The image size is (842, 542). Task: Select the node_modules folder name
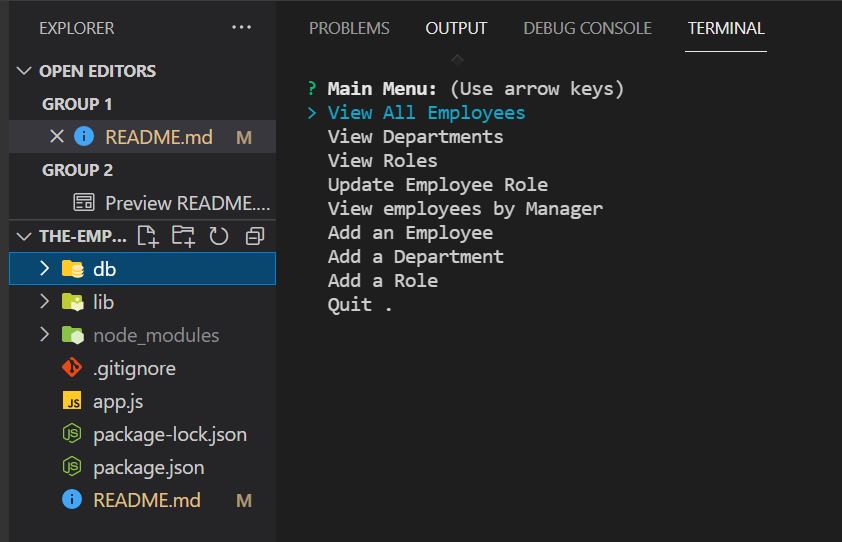pyautogui.click(x=156, y=336)
